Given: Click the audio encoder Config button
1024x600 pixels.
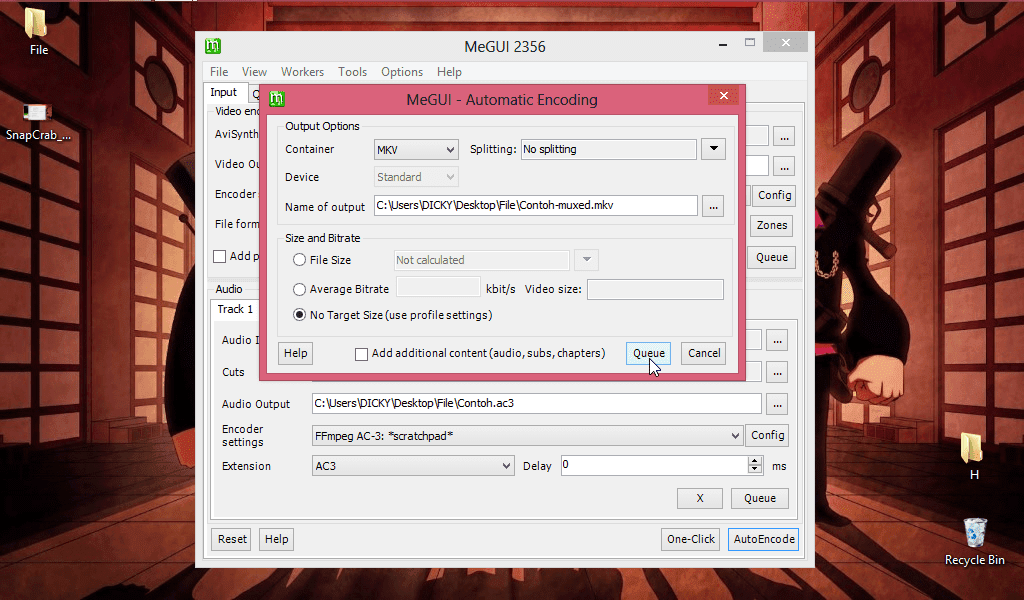Looking at the screenshot, I should [x=767, y=435].
